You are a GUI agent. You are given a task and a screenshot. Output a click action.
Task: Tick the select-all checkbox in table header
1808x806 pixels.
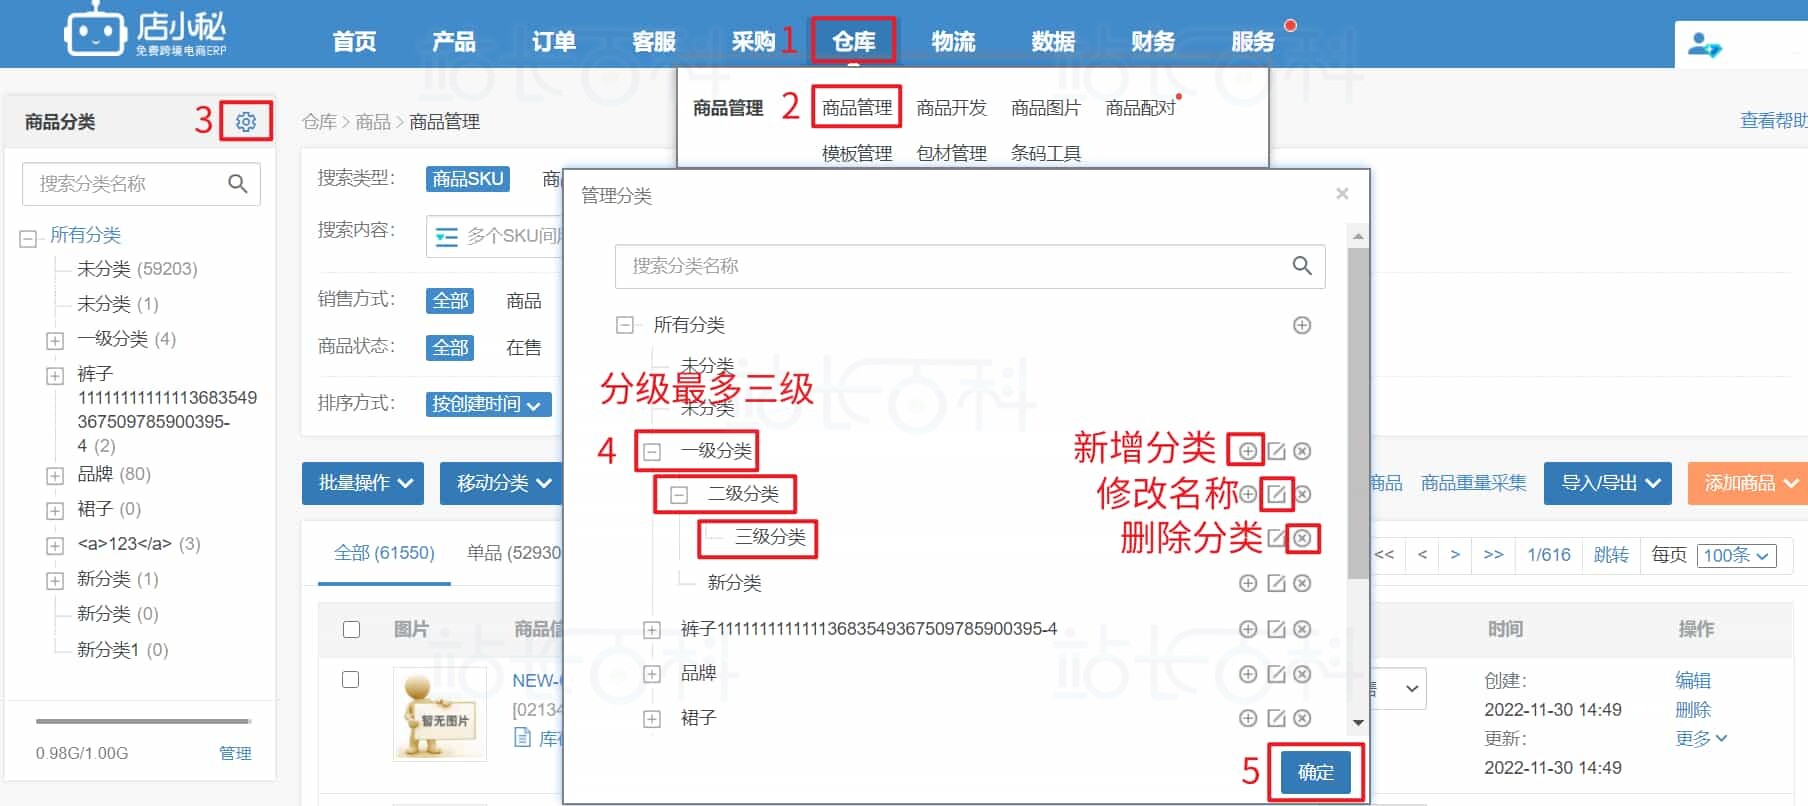click(x=351, y=629)
